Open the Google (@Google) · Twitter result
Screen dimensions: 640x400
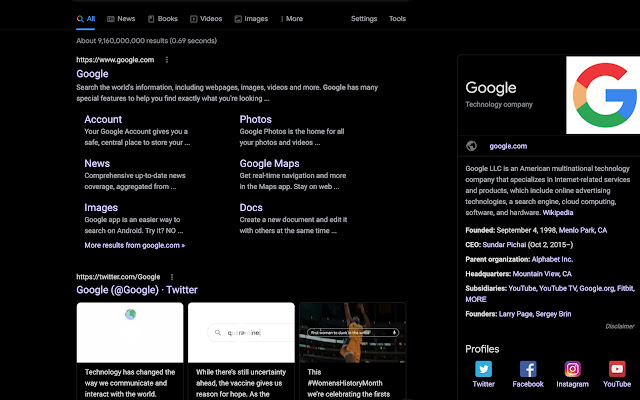click(x=137, y=290)
